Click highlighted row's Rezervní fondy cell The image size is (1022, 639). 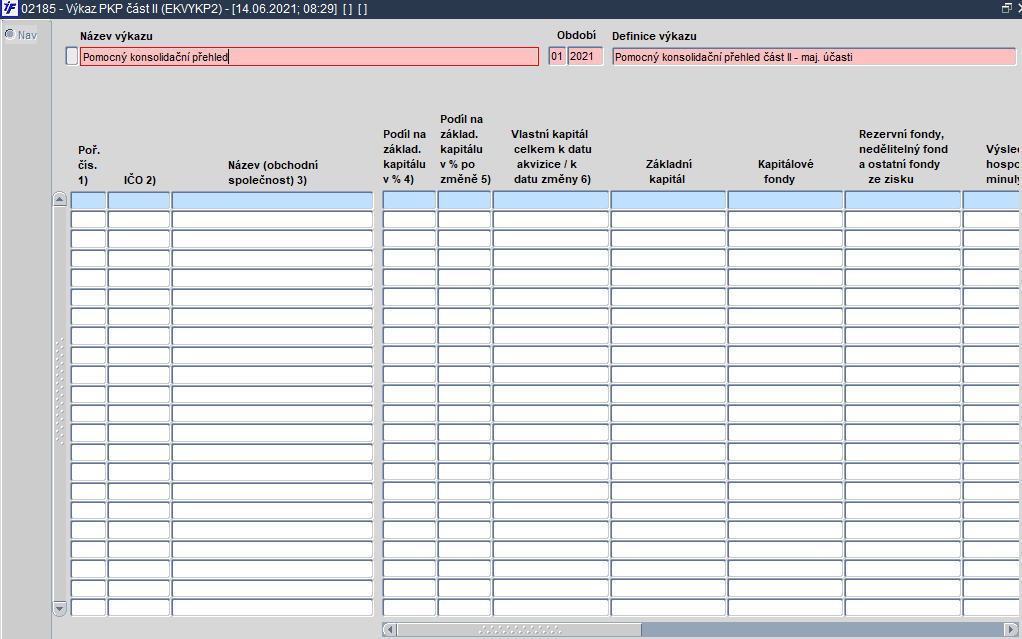tap(903, 200)
